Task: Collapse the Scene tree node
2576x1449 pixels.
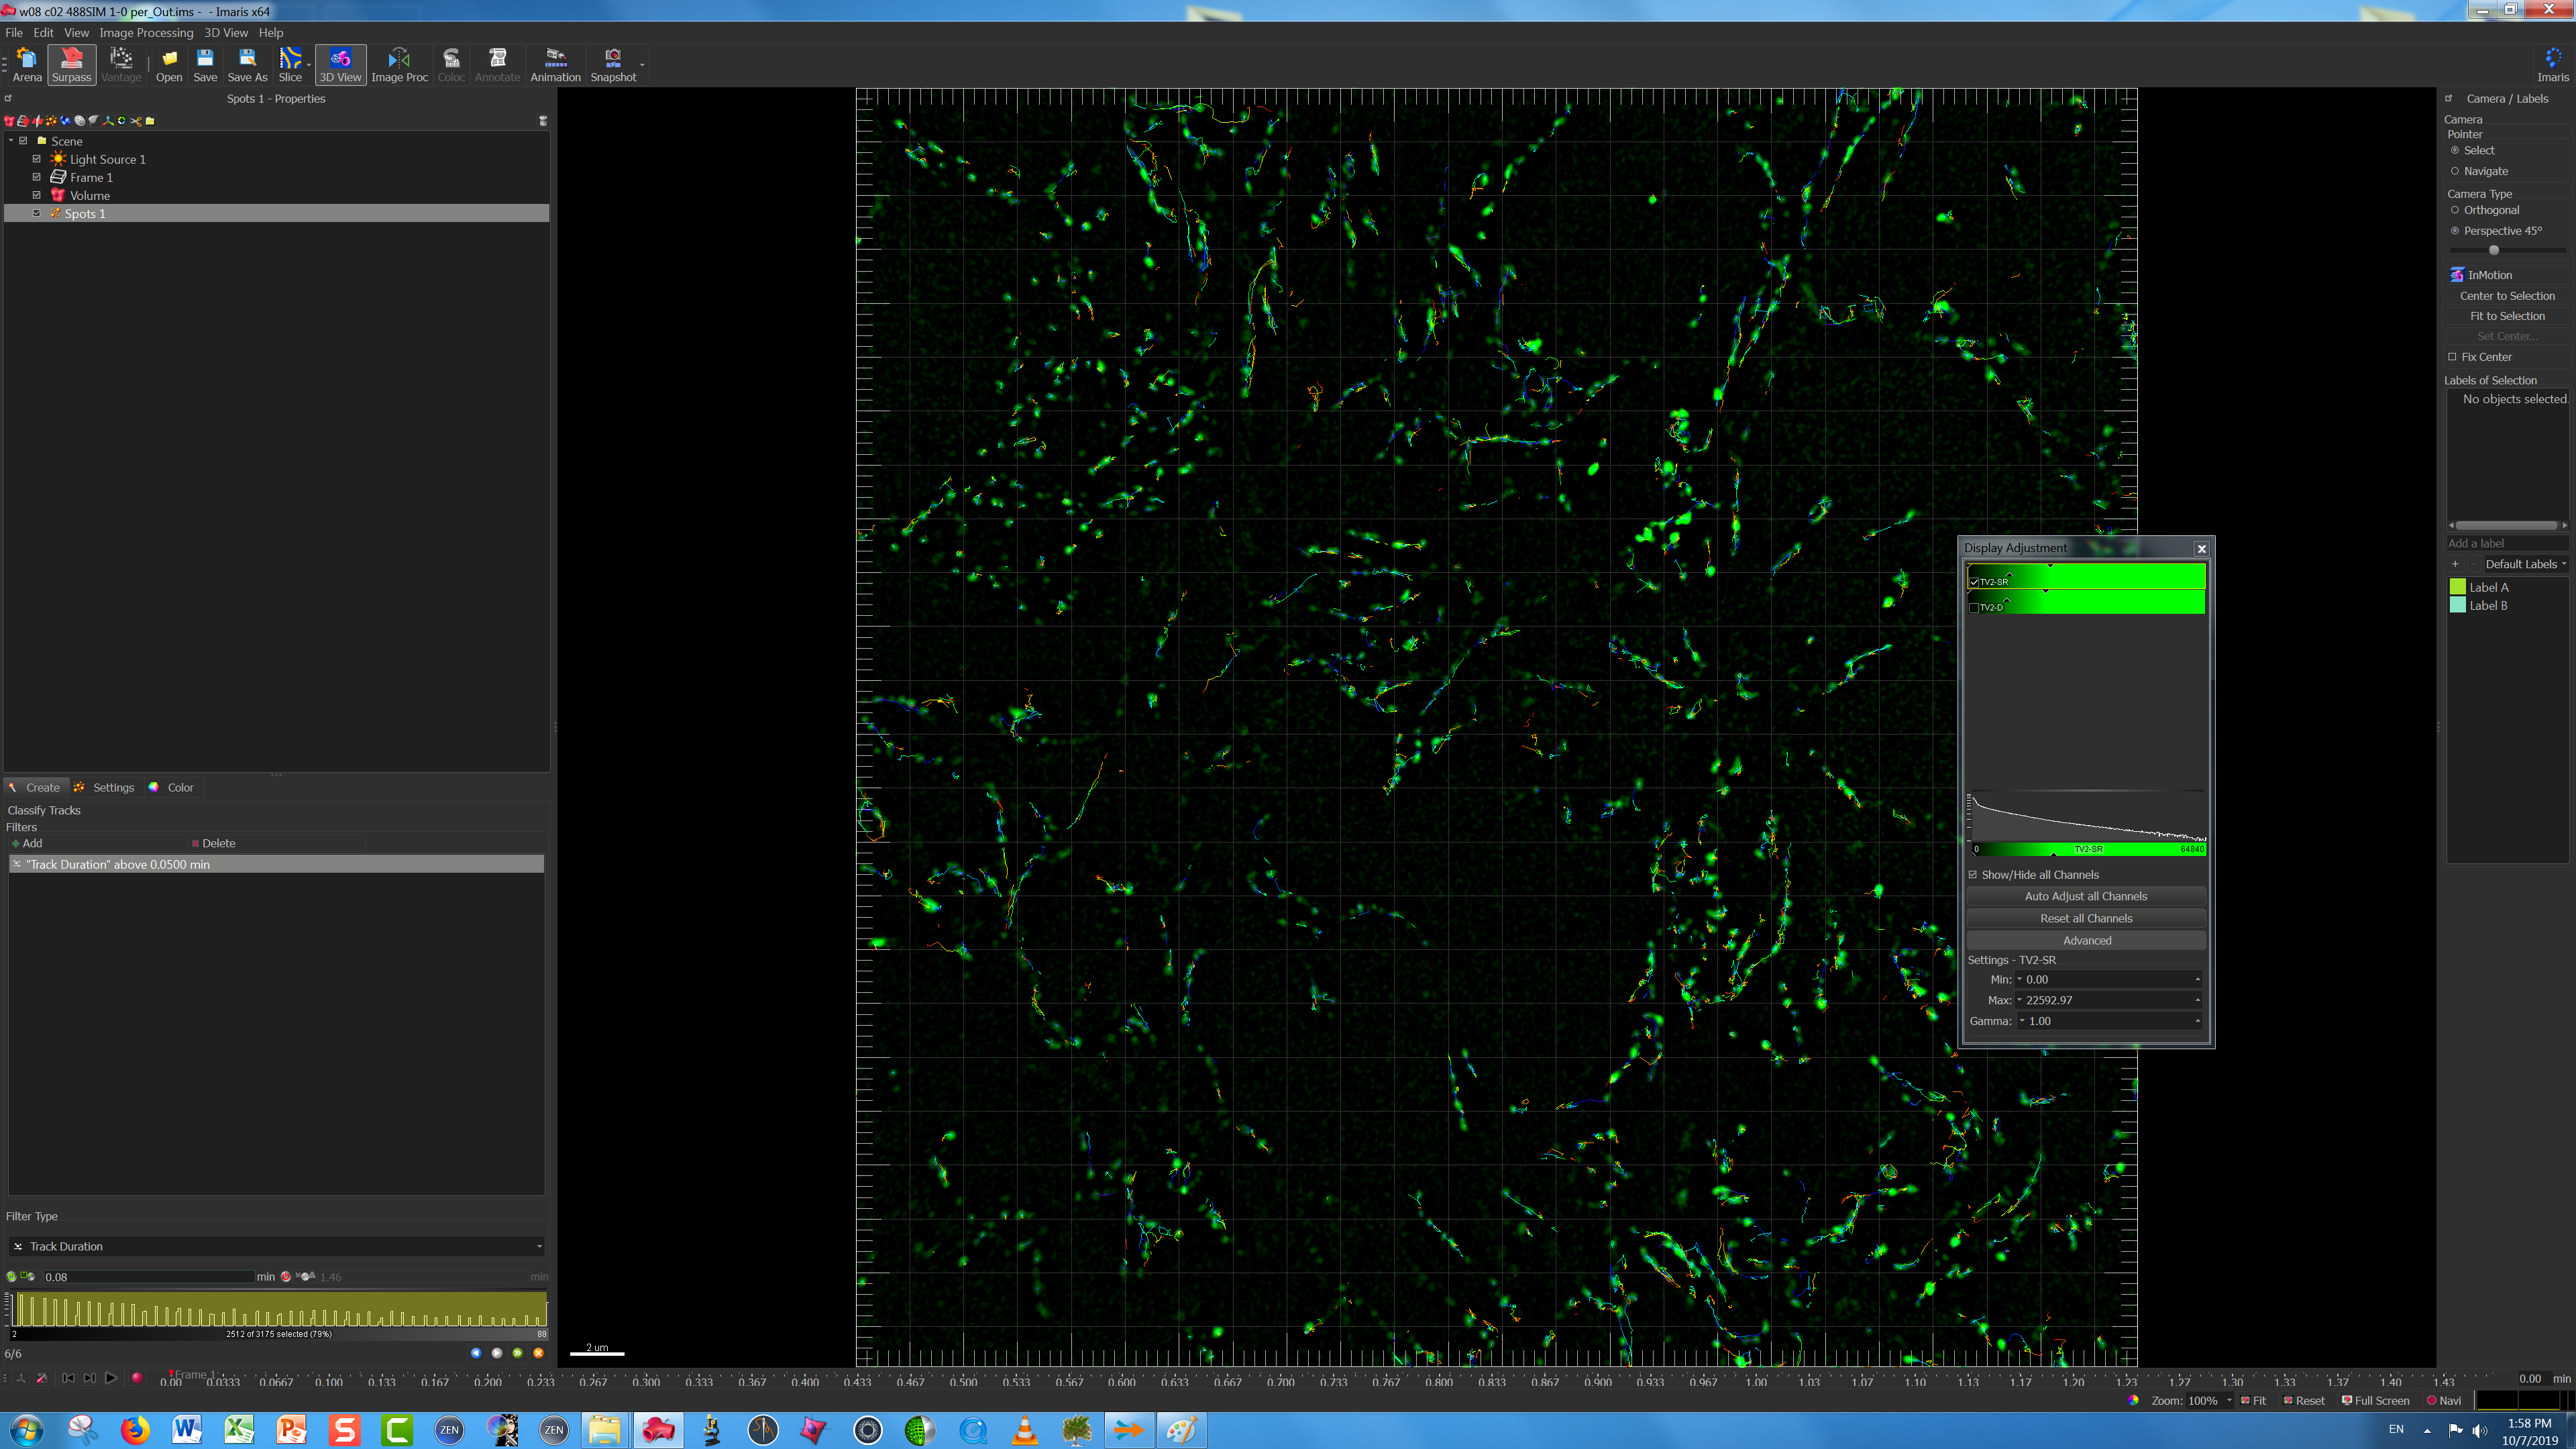Action: tap(11, 141)
